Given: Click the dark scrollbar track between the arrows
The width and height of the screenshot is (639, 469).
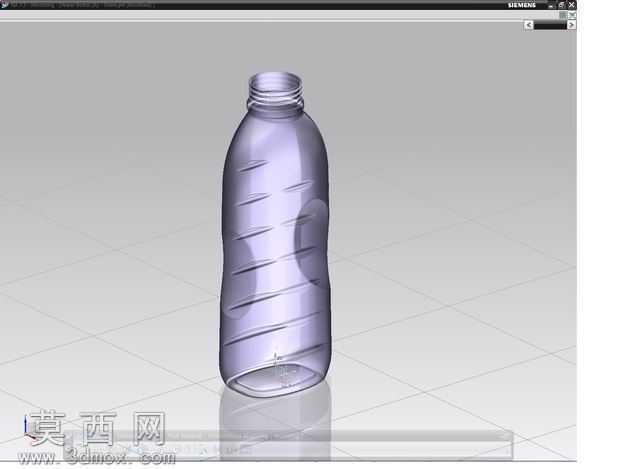Looking at the screenshot, I should coord(550,25).
